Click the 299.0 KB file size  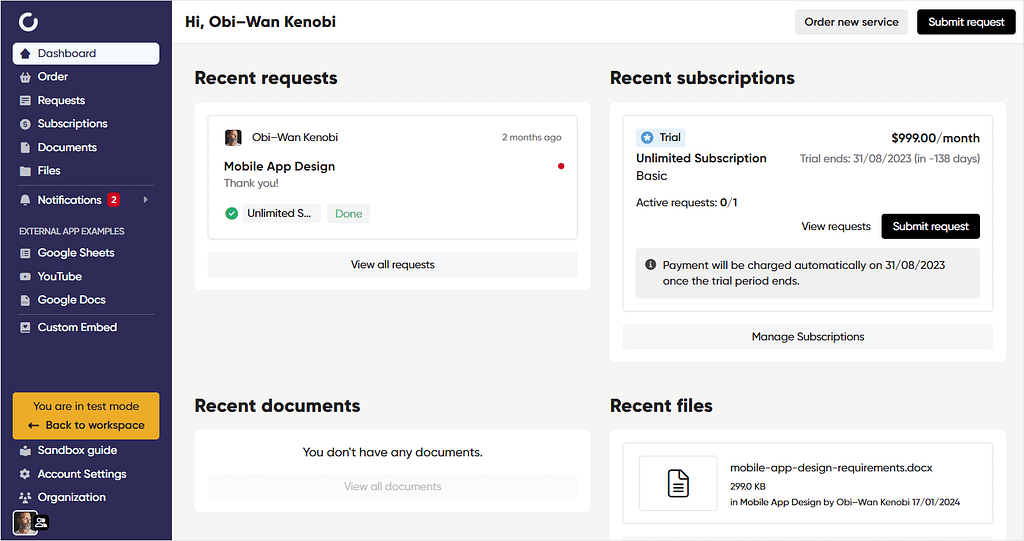[748, 487]
